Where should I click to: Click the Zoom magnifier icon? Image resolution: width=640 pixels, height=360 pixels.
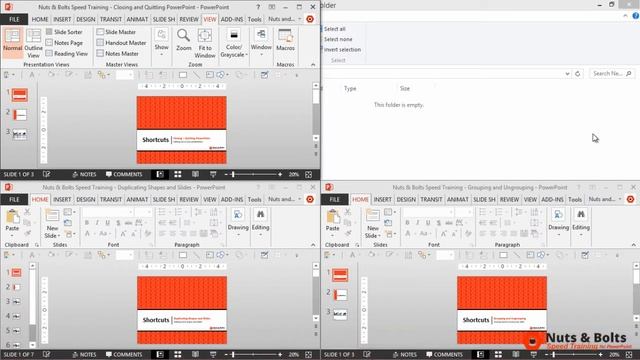click(x=184, y=40)
